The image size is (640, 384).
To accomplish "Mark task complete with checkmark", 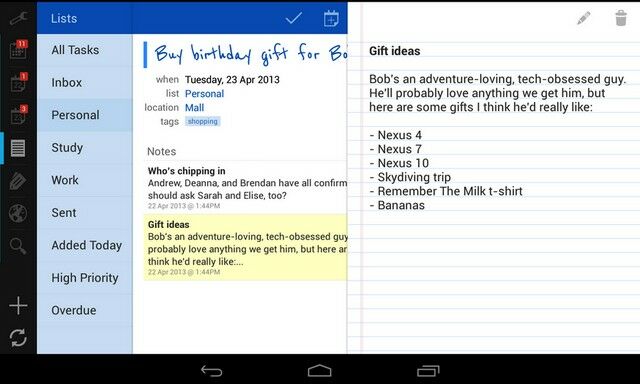I will (293, 18).
